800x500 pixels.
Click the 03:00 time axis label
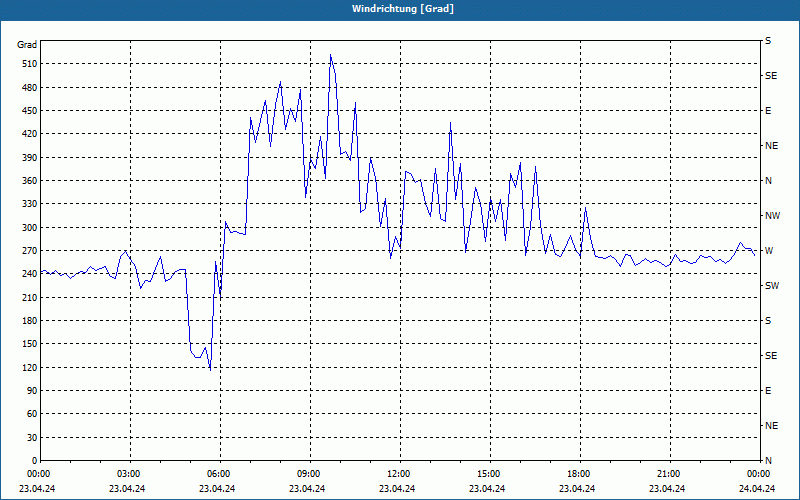click(127, 474)
